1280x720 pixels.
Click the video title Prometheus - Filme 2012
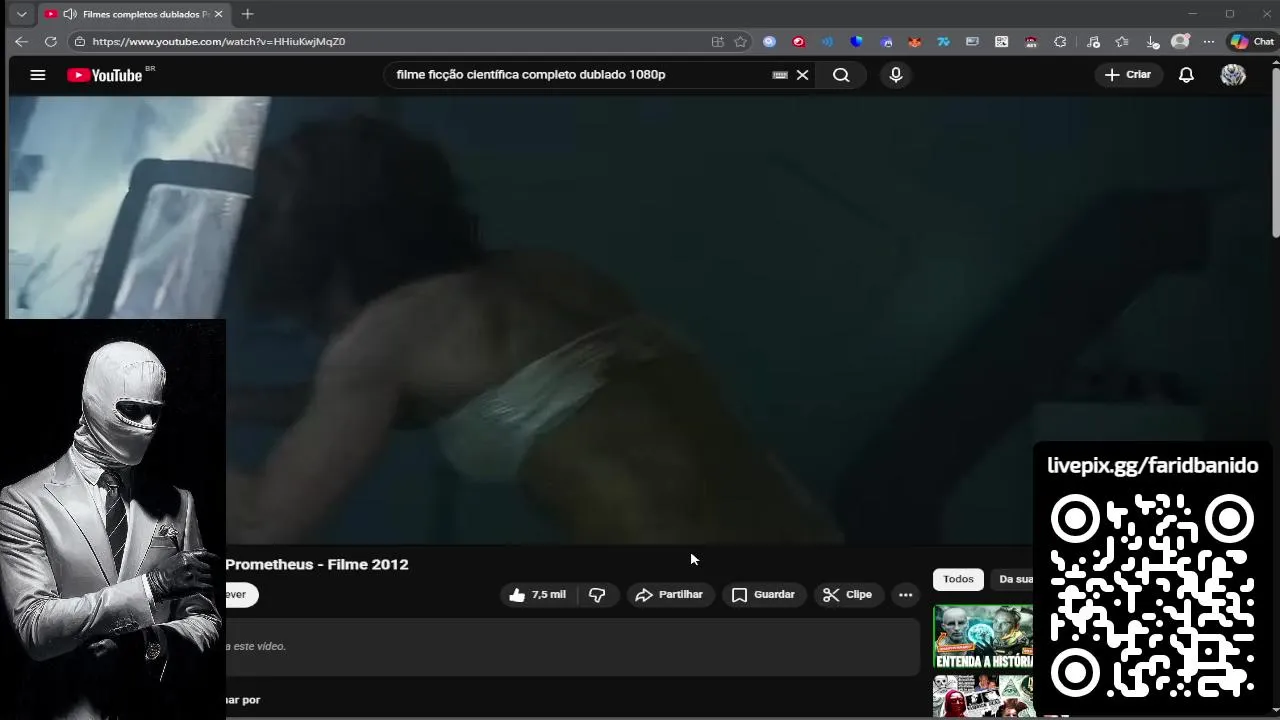(x=317, y=564)
